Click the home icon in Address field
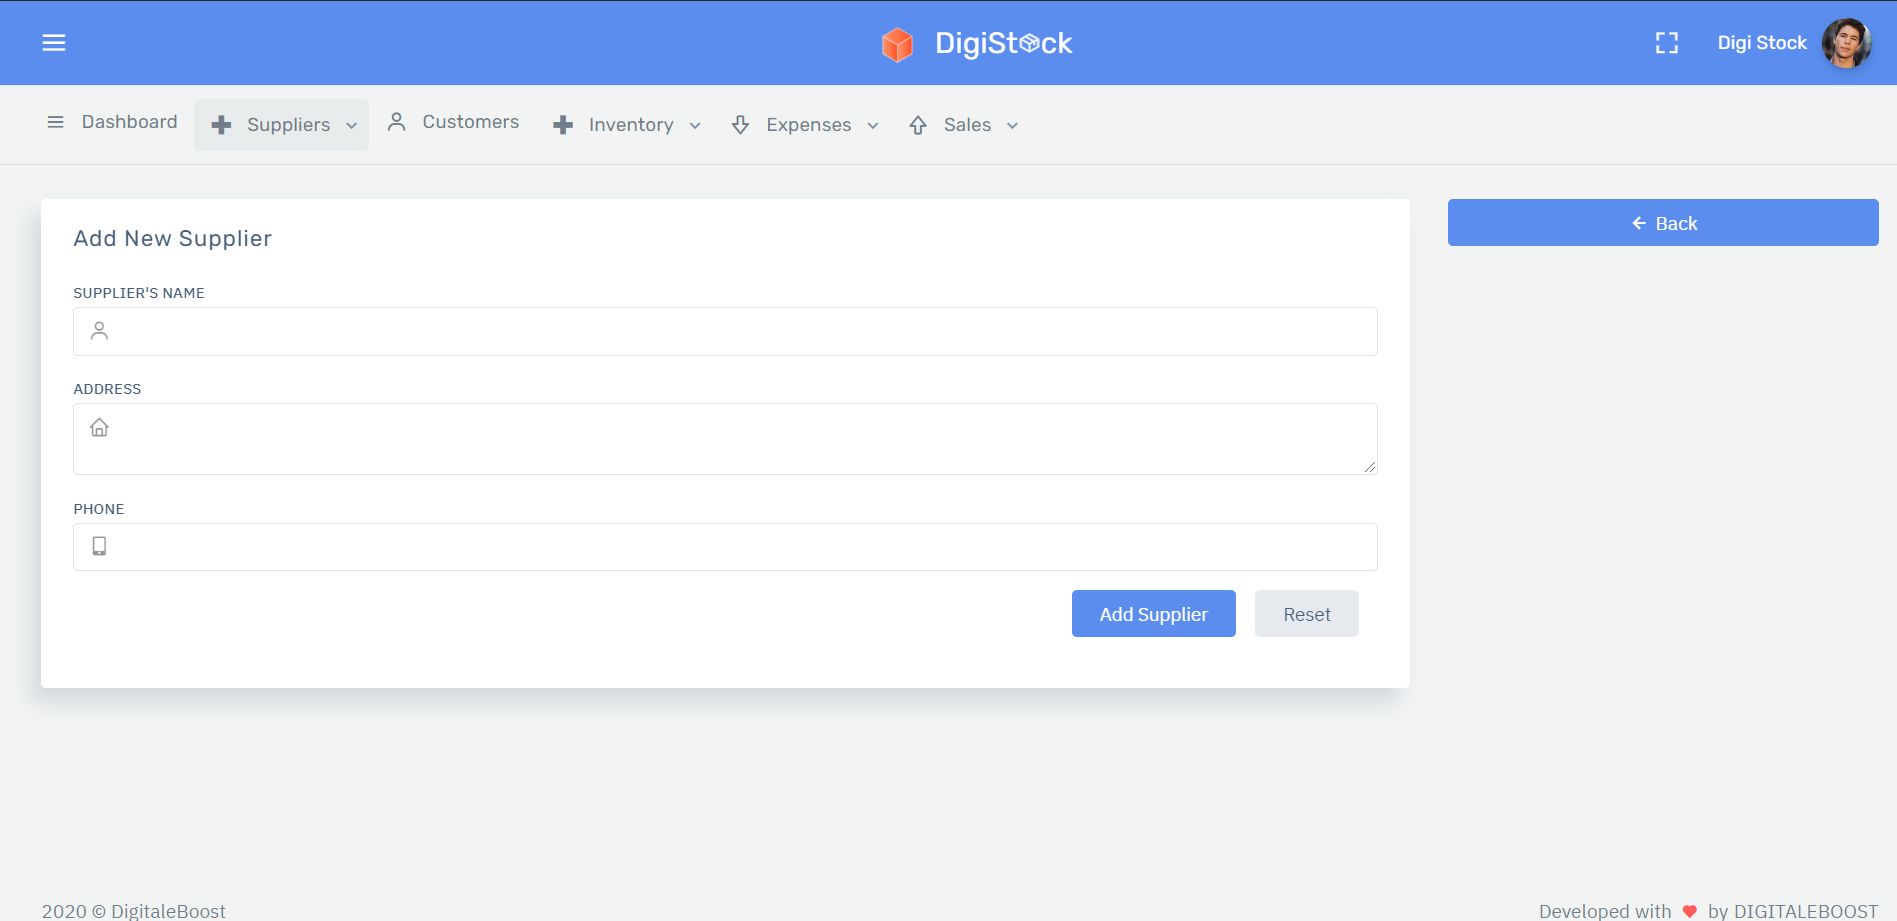The image size is (1897, 921). [99, 428]
